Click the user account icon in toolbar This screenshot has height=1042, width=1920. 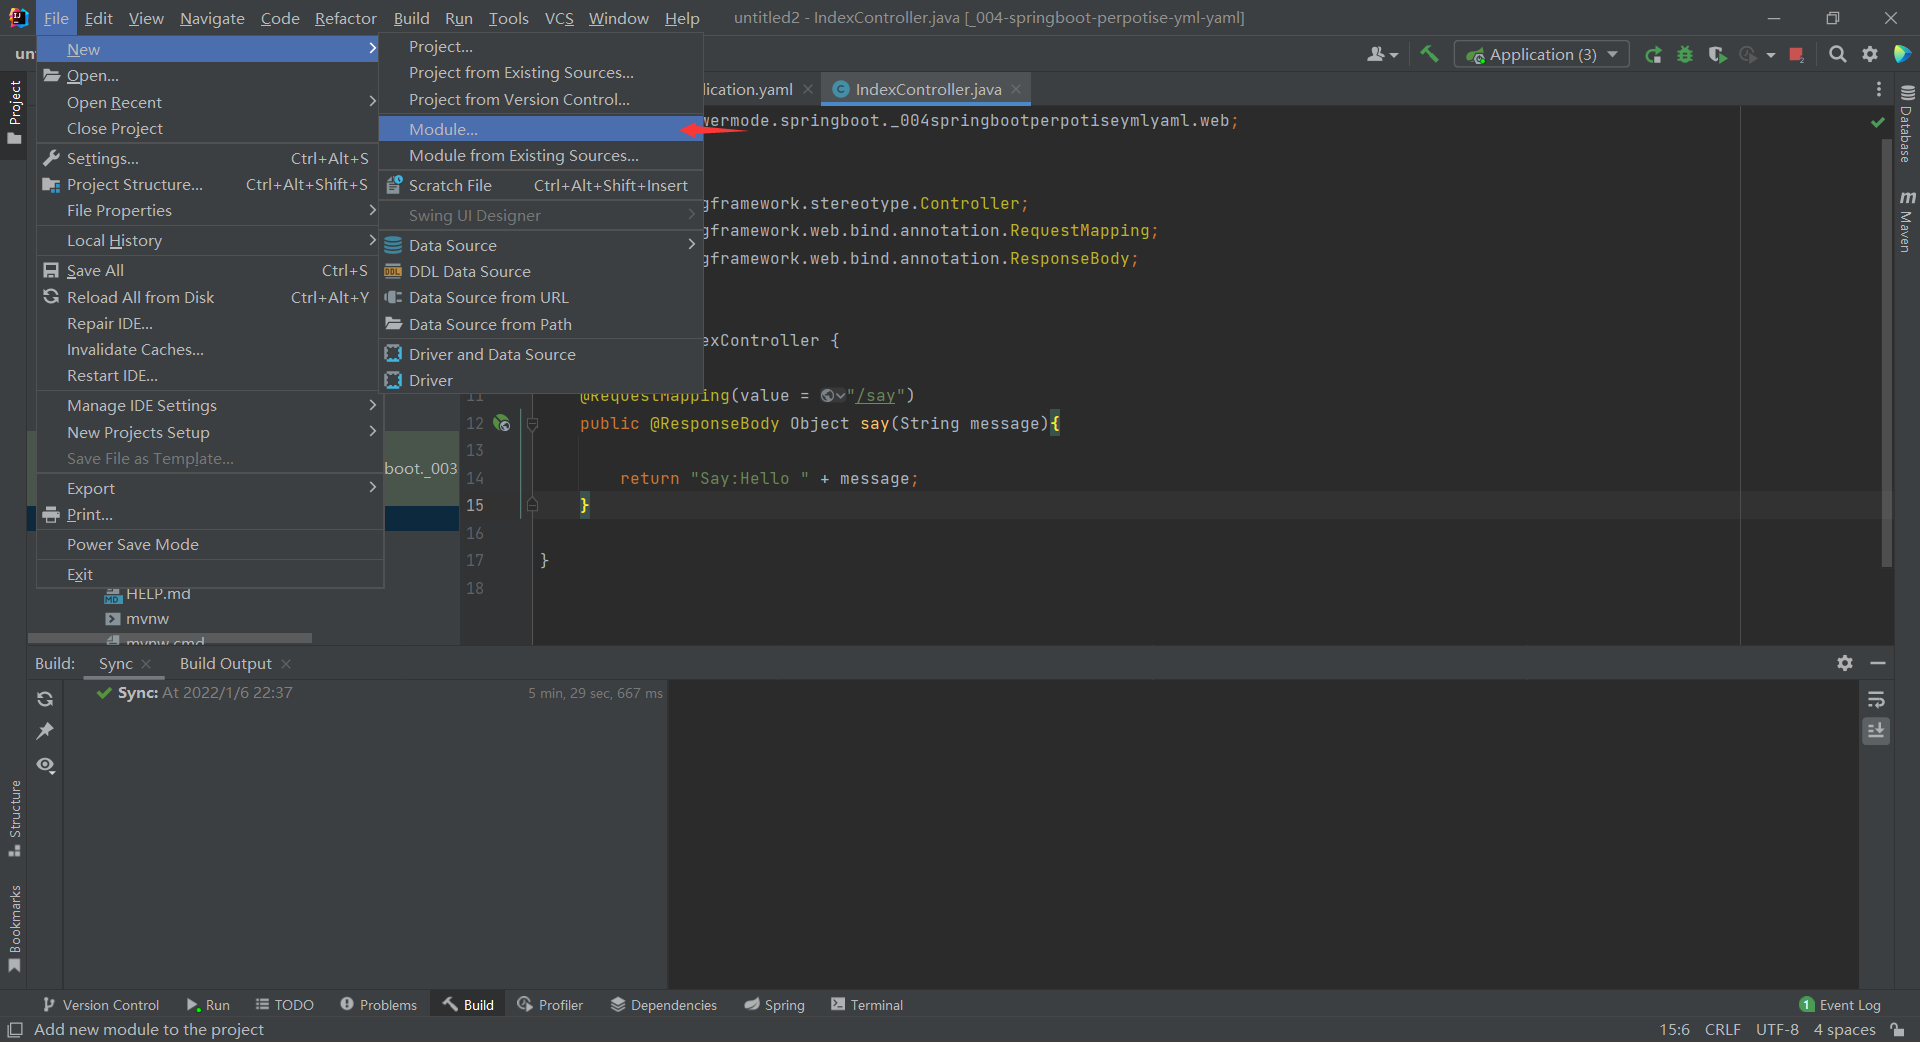pos(1382,55)
